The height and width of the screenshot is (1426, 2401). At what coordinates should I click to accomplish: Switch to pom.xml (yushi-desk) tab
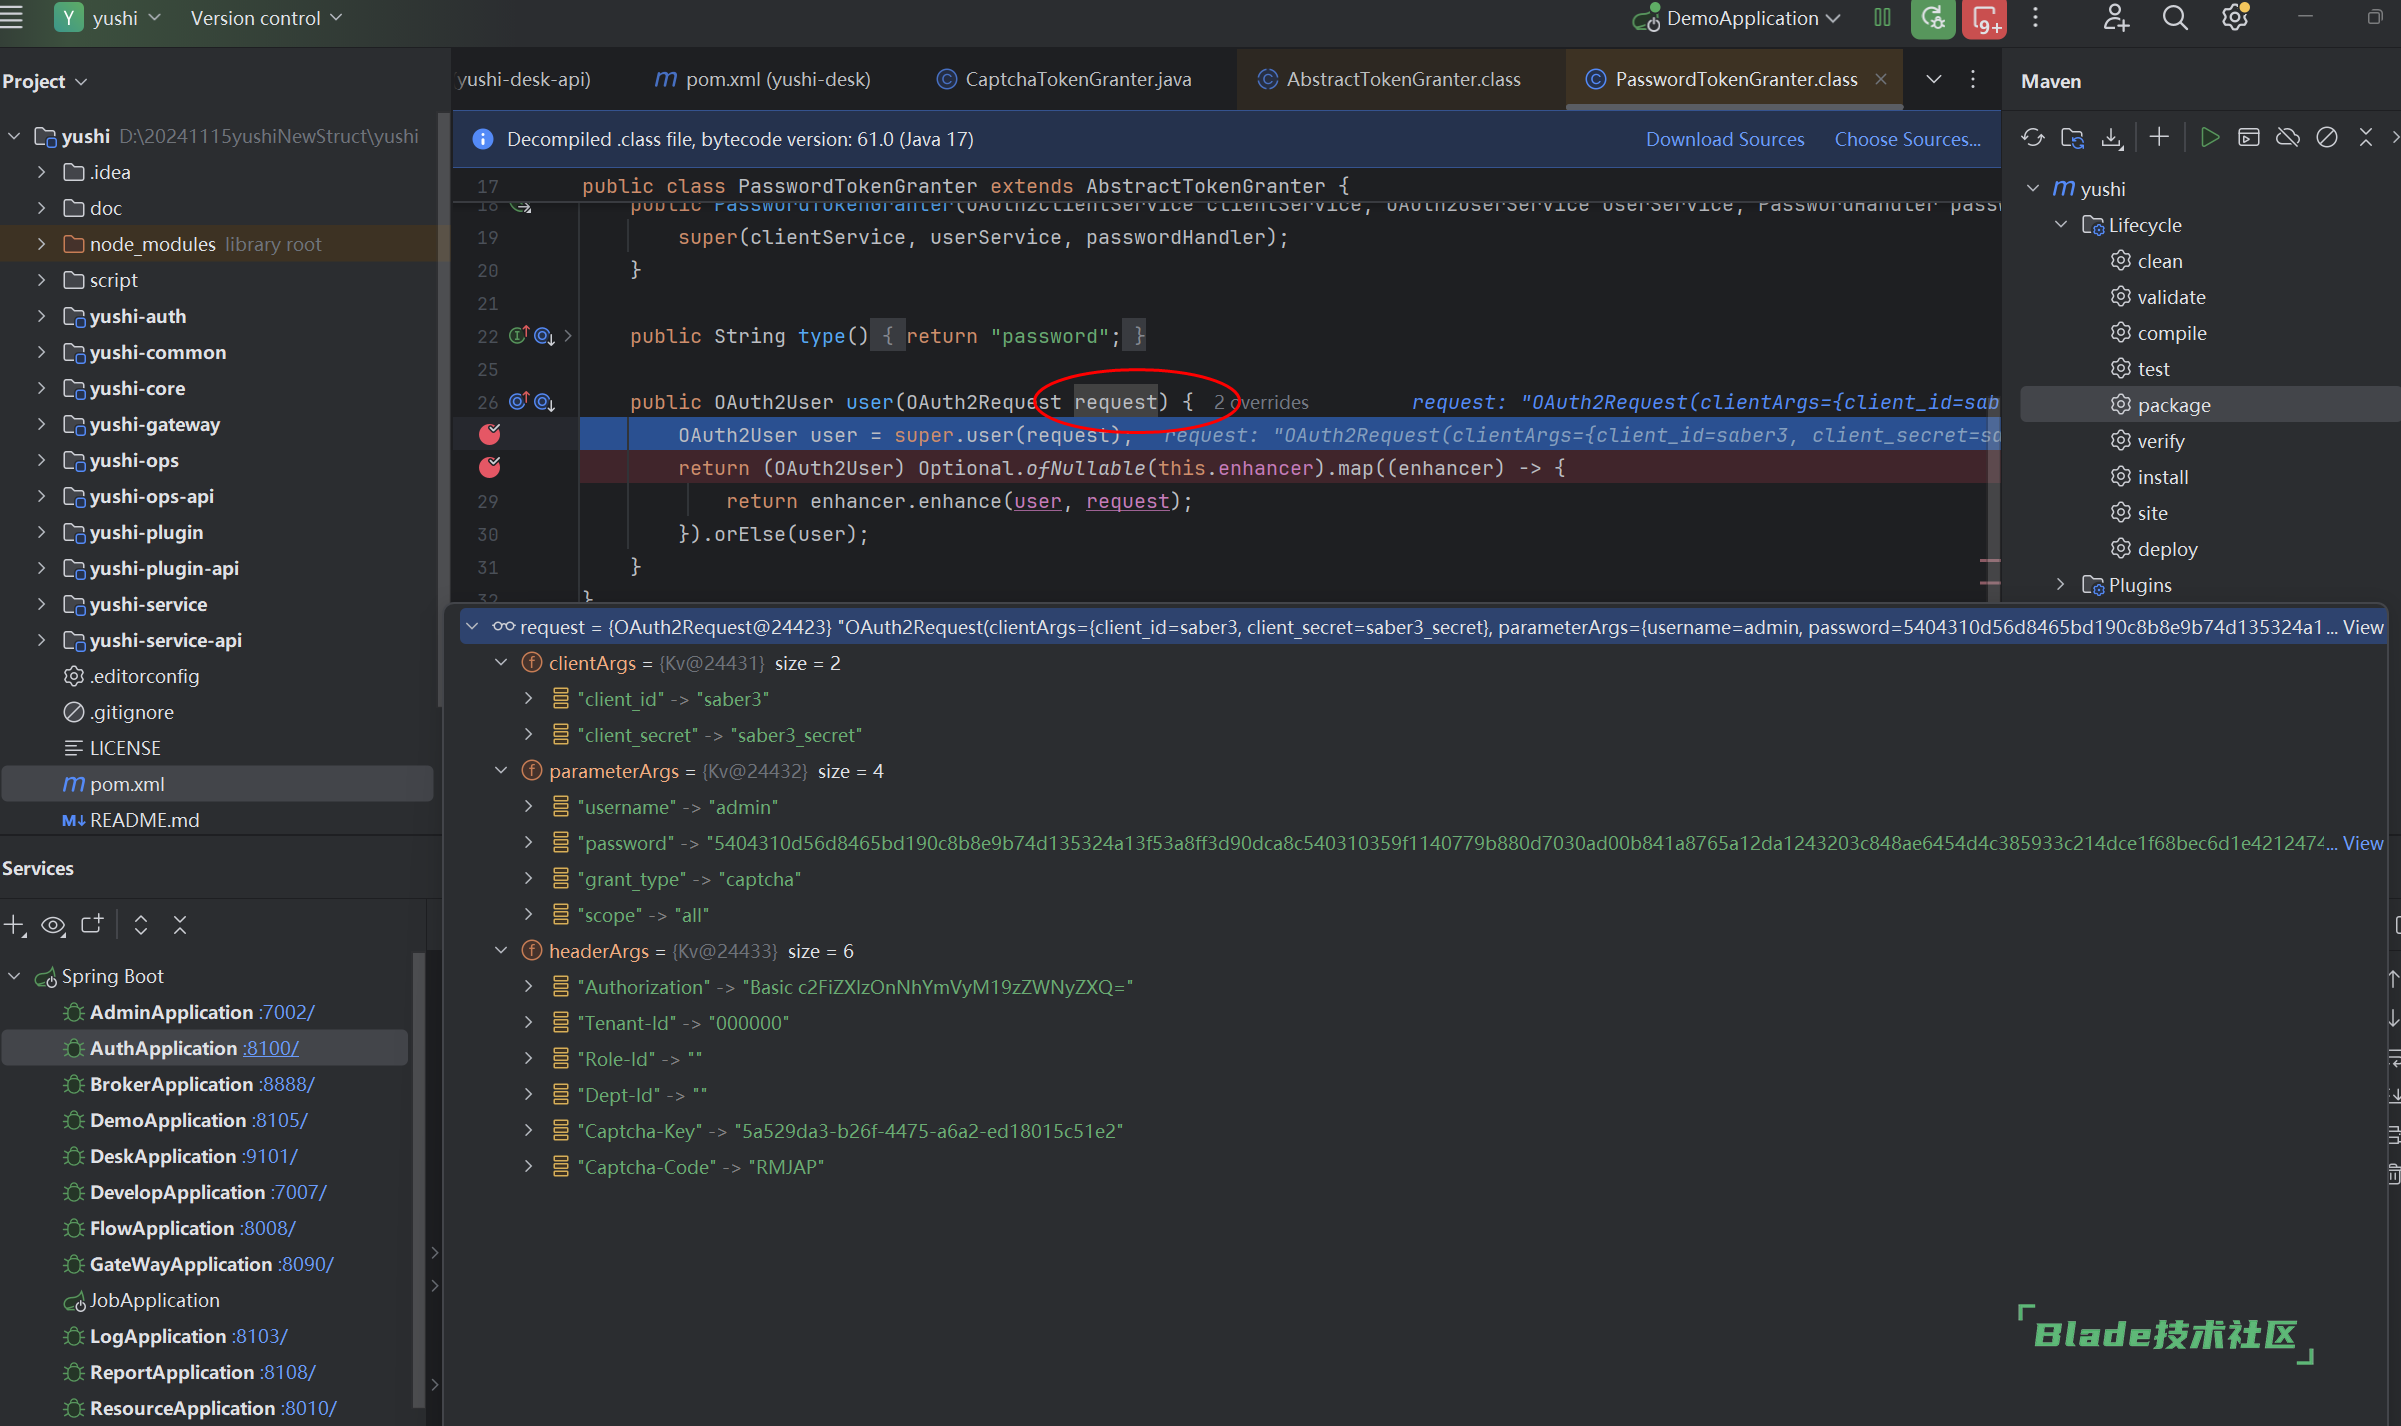pos(763,79)
